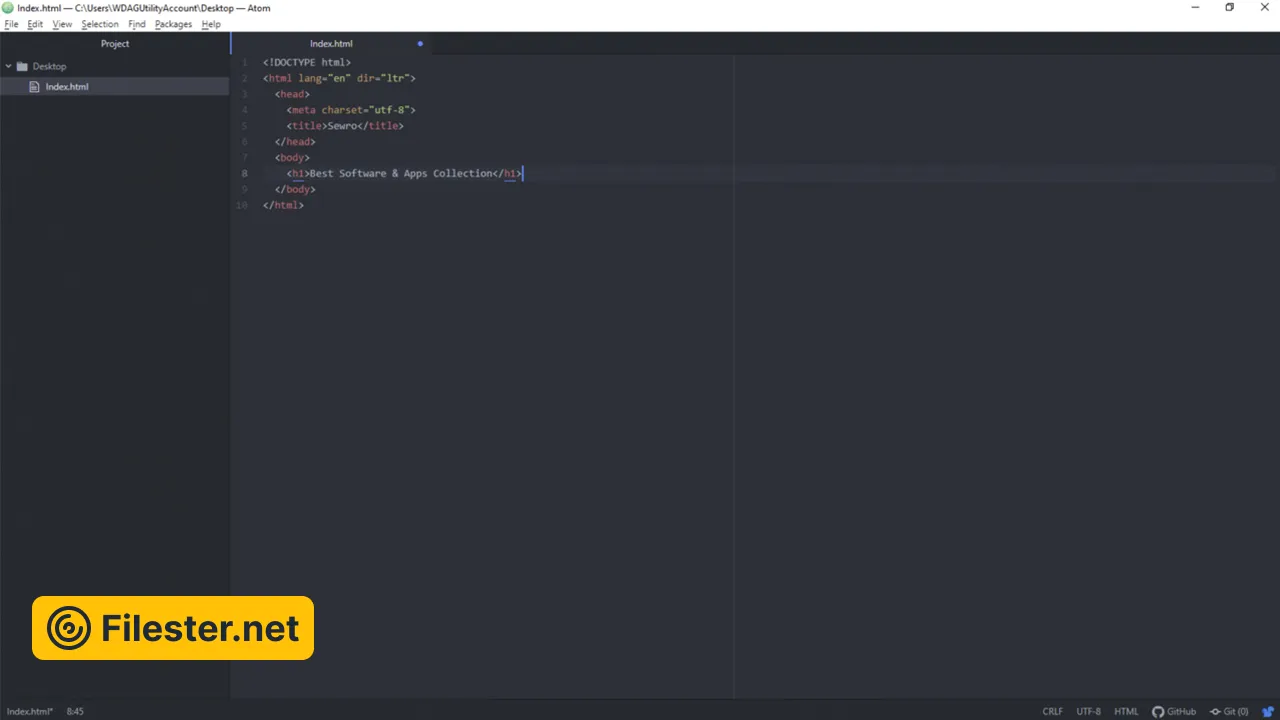Image resolution: width=1280 pixels, height=720 pixels.
Task: Click the Index.html file icon in sidebar
Action: tap(35, 87)
